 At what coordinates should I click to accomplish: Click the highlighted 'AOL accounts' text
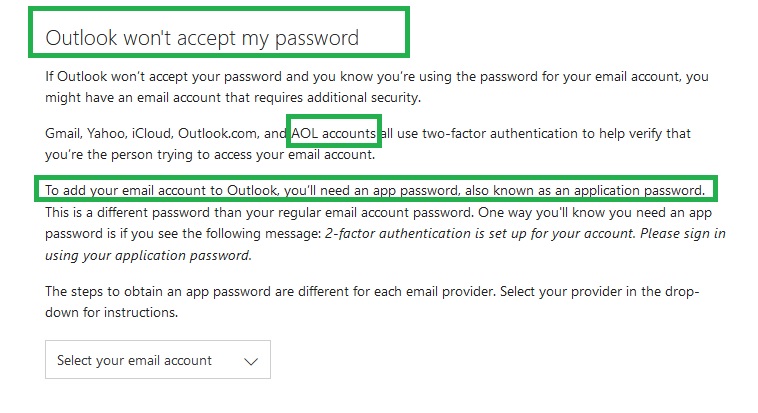[334, 133]
